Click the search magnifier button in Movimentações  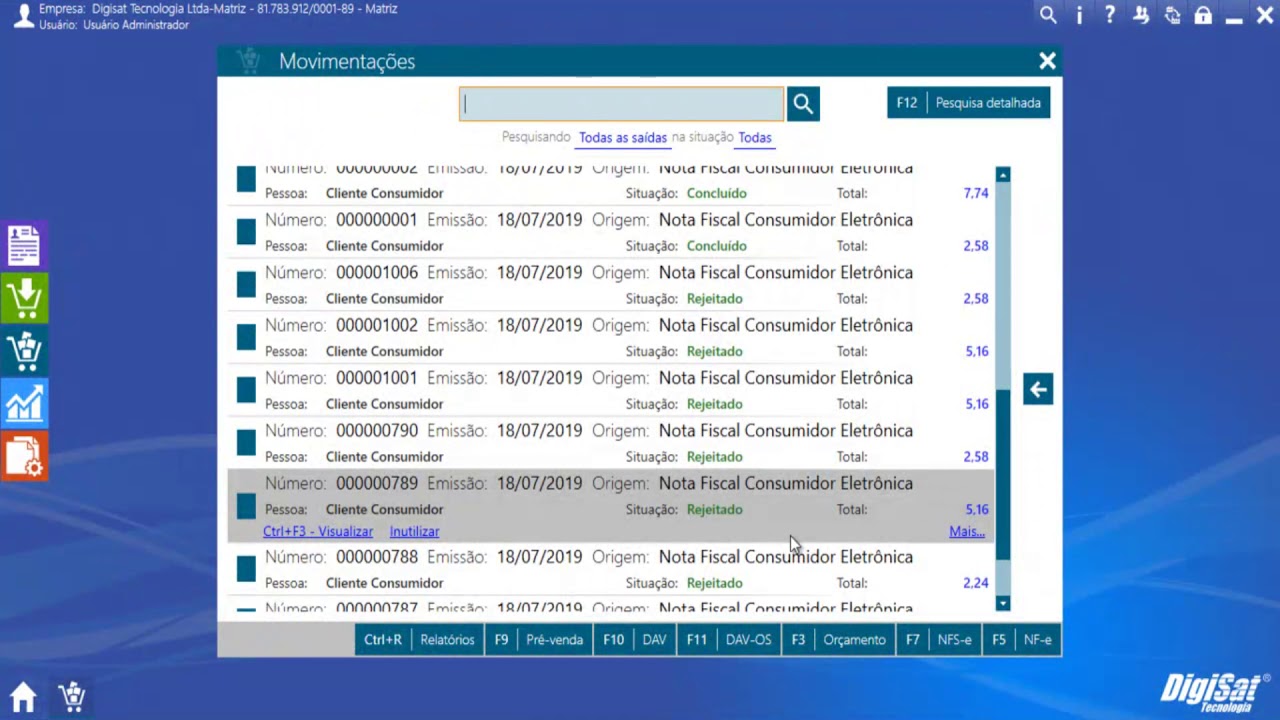pyautogui.click(x=803, y=103)
